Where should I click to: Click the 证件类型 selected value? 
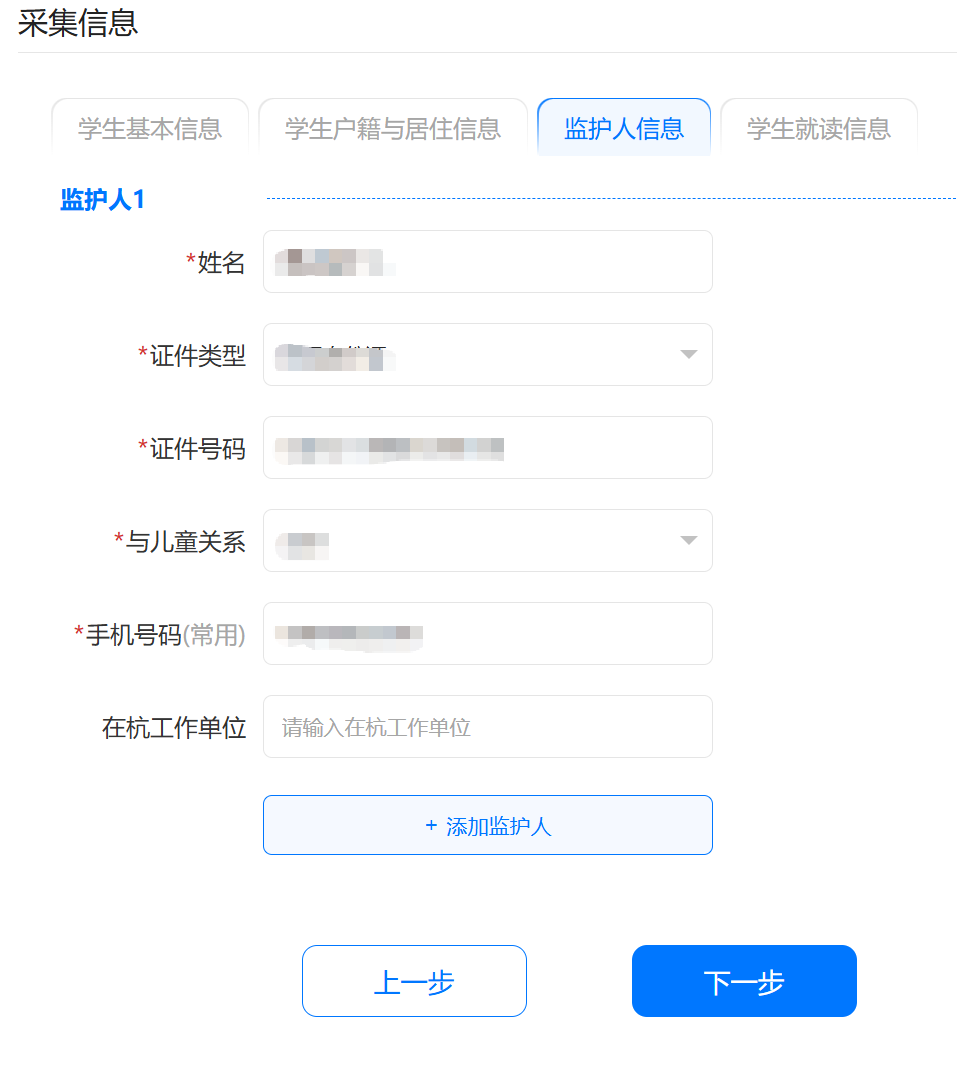[335, 357]
